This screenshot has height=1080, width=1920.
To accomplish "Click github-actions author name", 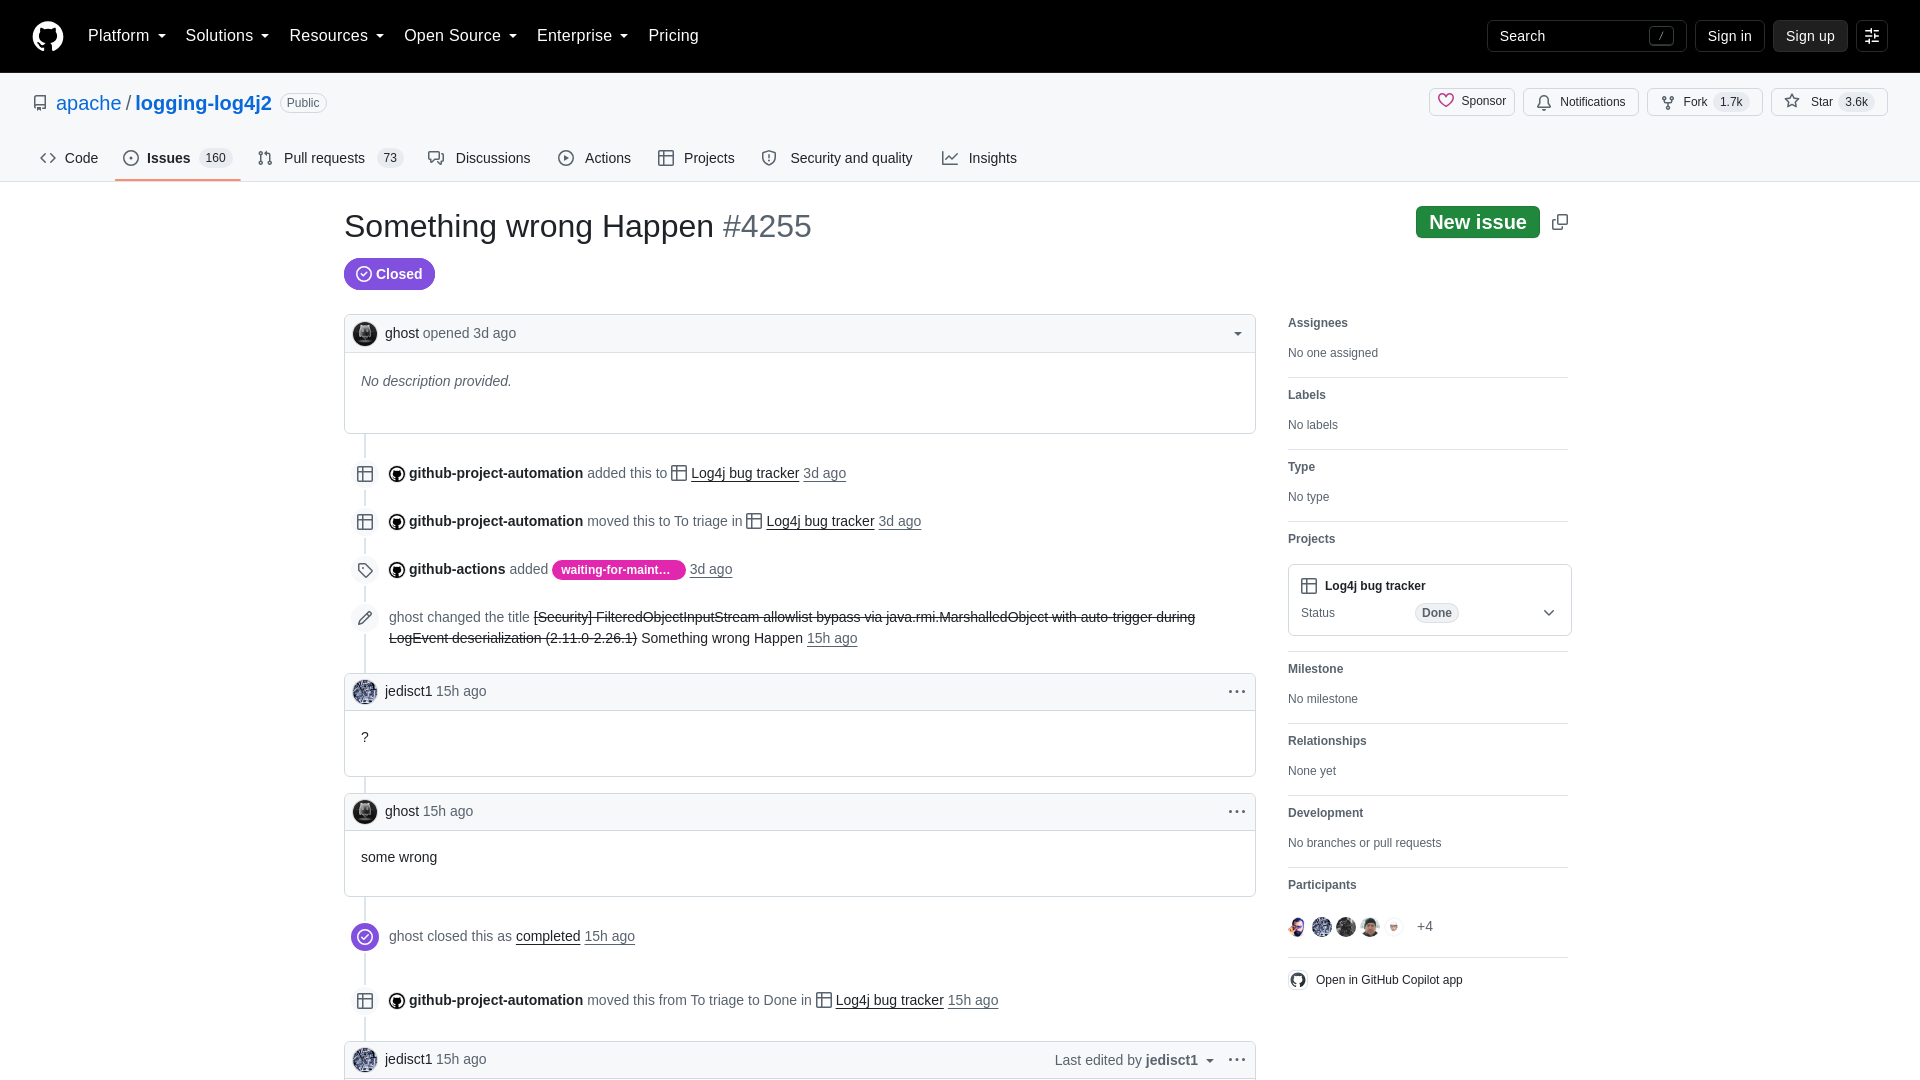I will point(457,570).
